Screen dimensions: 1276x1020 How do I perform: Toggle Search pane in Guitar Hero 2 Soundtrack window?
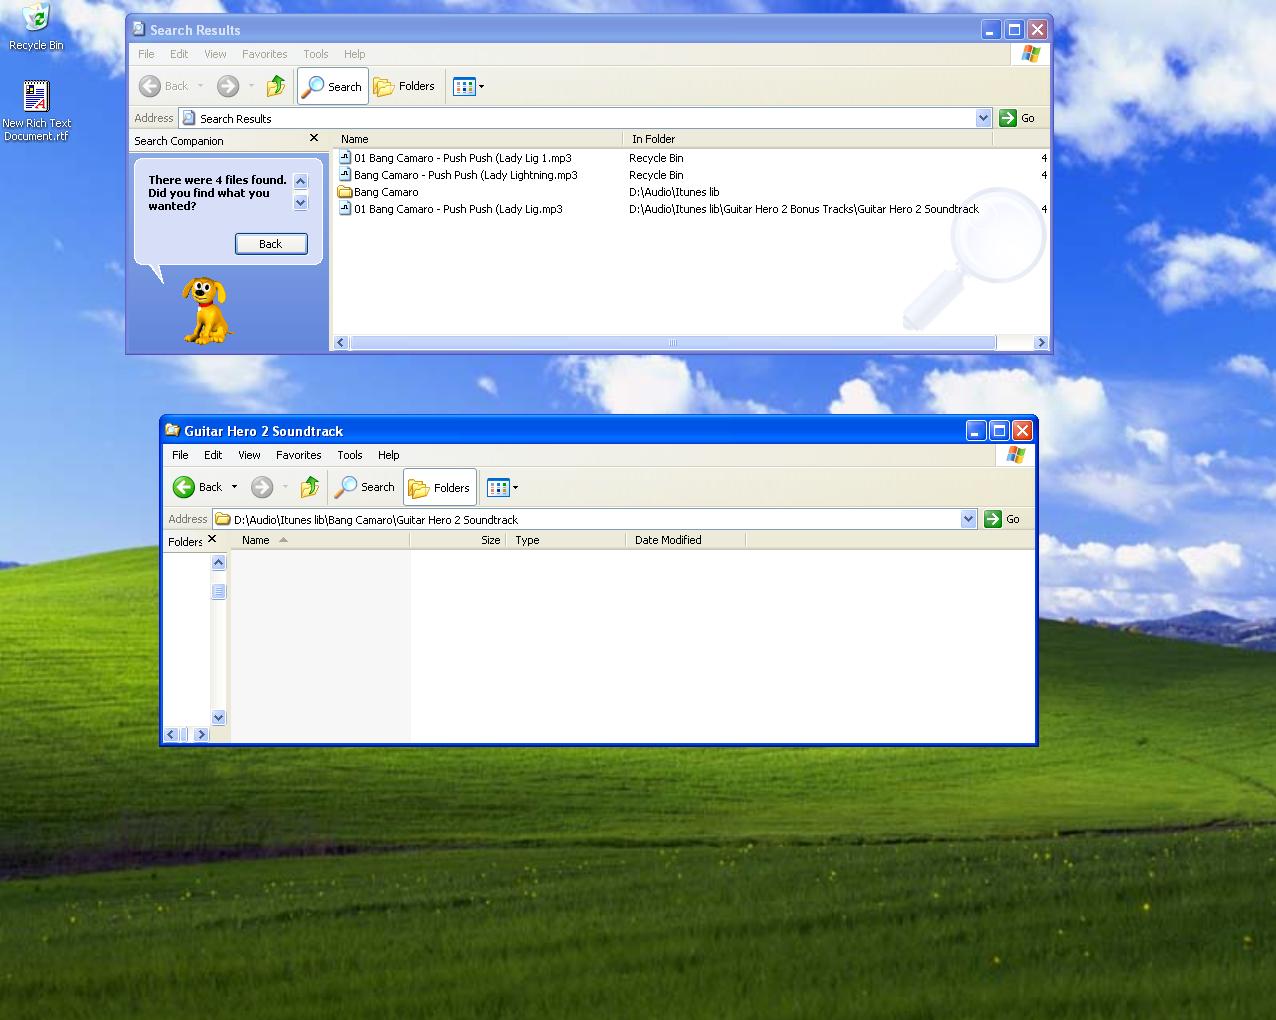point(365,487)
